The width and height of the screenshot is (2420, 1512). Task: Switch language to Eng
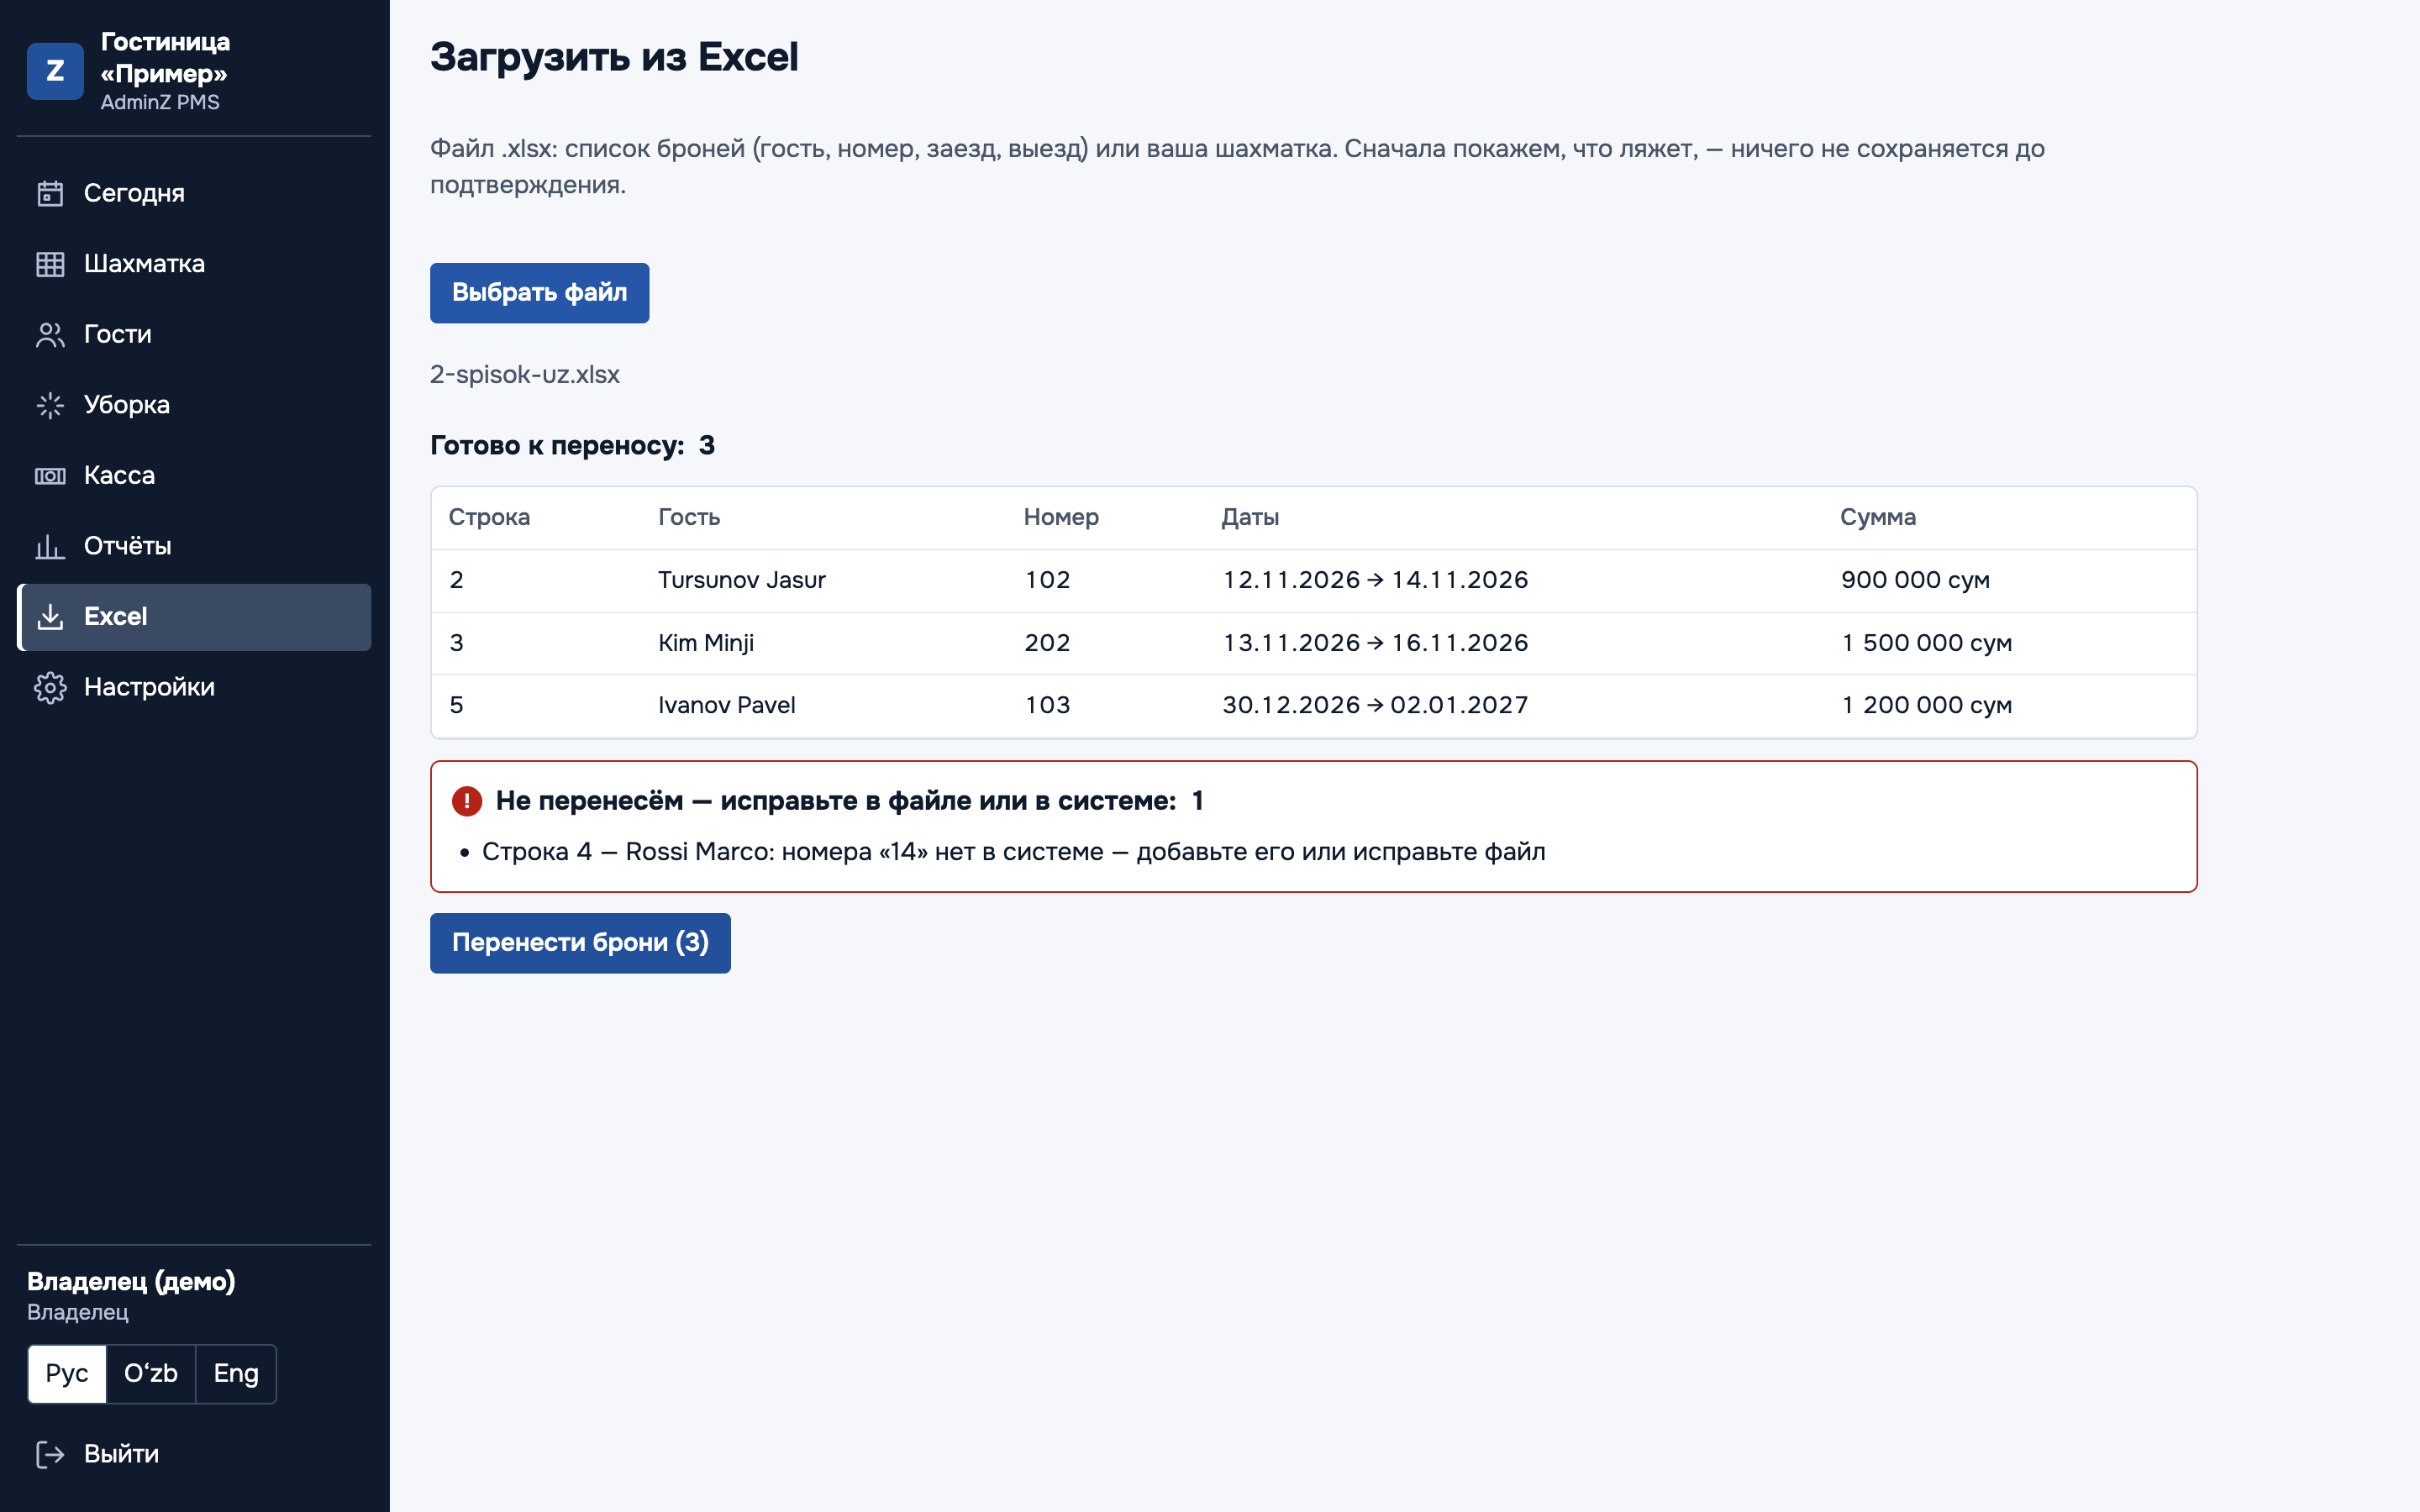pyautogui.click(x=236, y=1374)
